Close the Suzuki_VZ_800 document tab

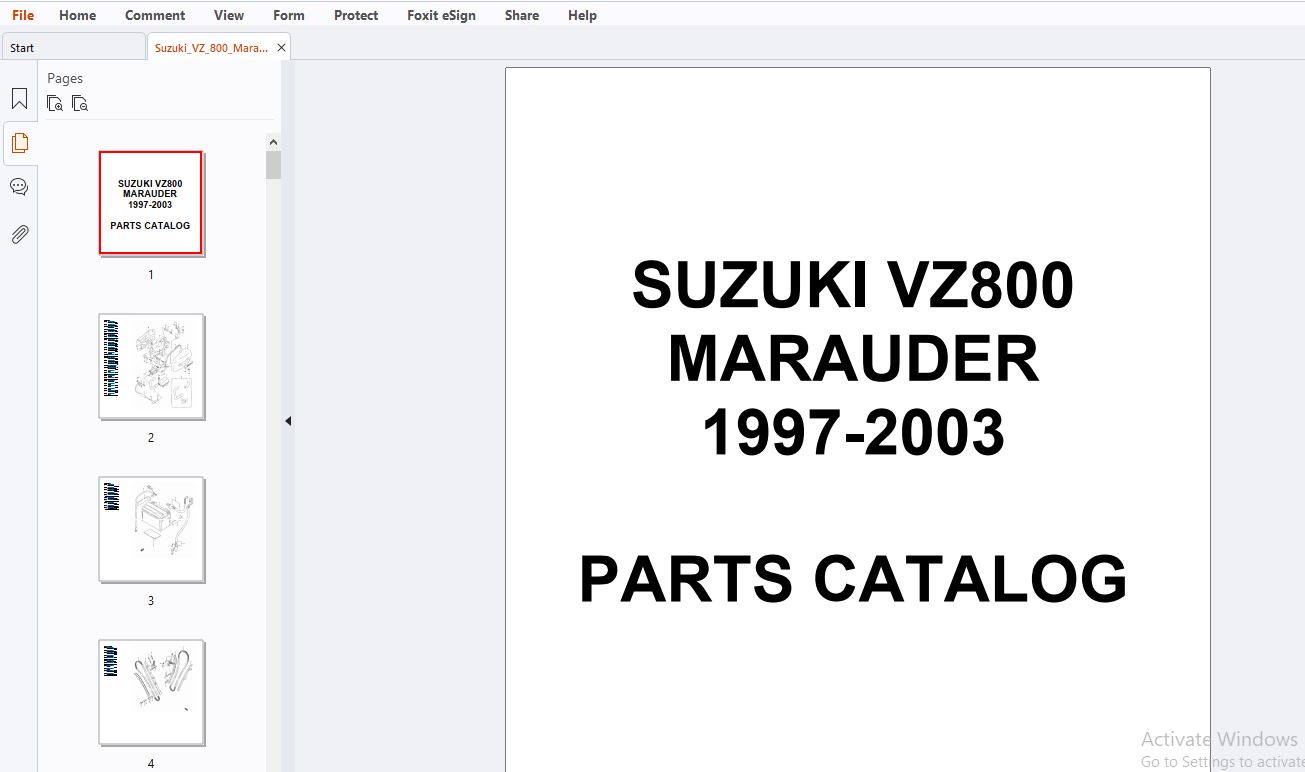[x=281, y=47]
